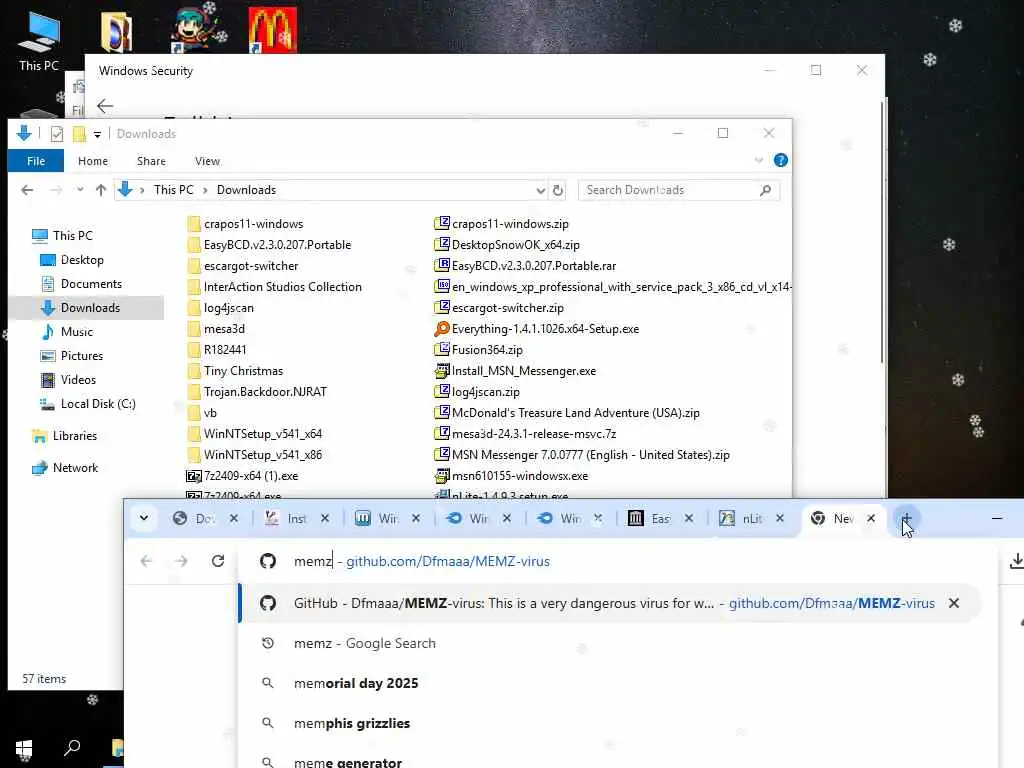Viewport: 1024px width, 768px height.
Task: Select Desktop in navigation pane
Action: [x=82, y=260]
